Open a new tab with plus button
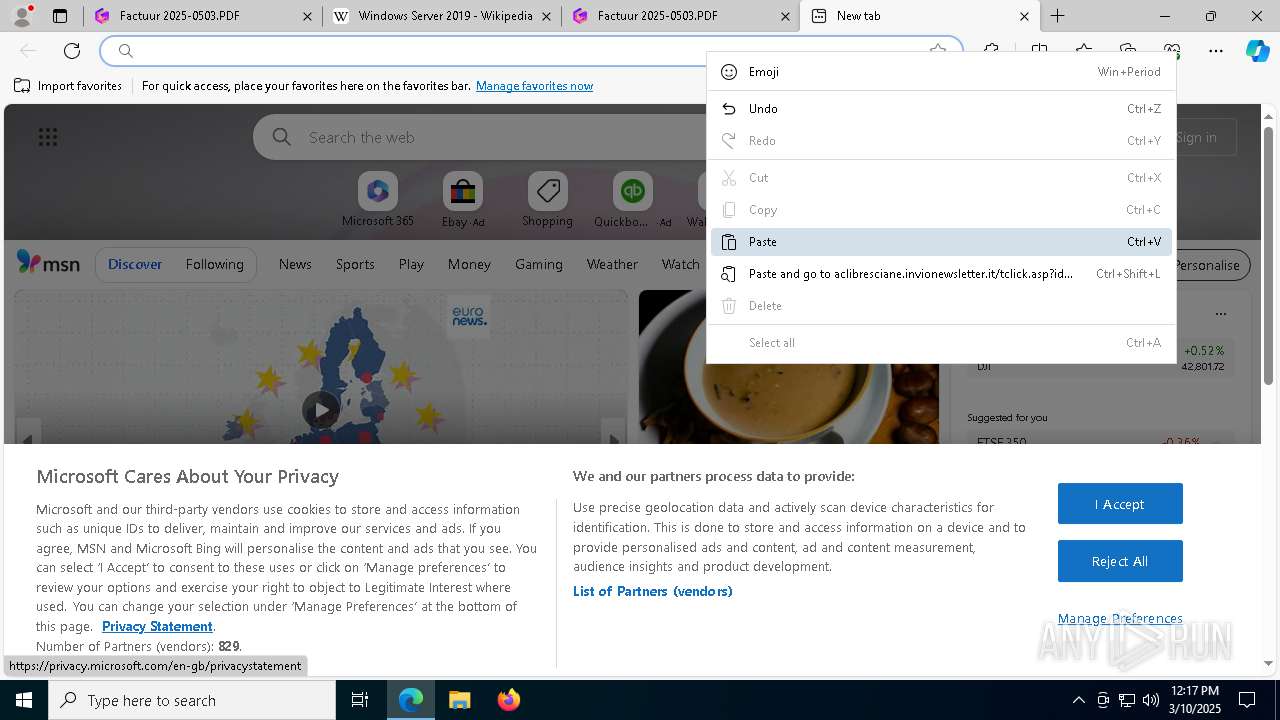The height and width of the screenshot is (720, 1280). pyautogui.click(x=1057, y=16)
